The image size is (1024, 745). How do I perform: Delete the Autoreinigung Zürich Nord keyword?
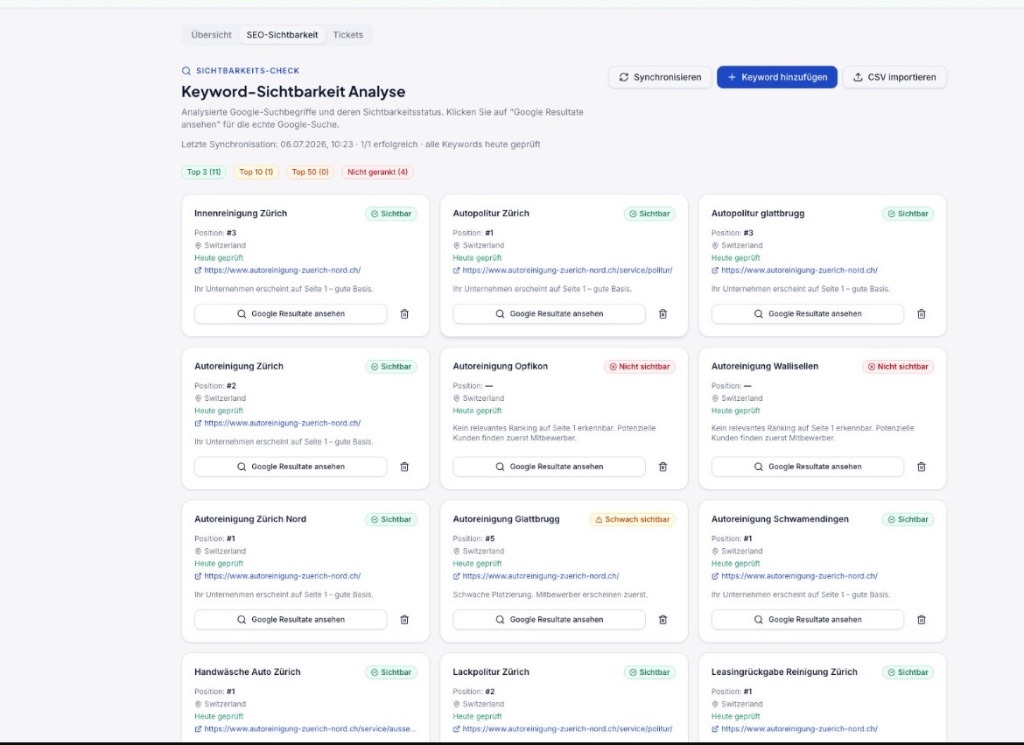pos(404,620)
